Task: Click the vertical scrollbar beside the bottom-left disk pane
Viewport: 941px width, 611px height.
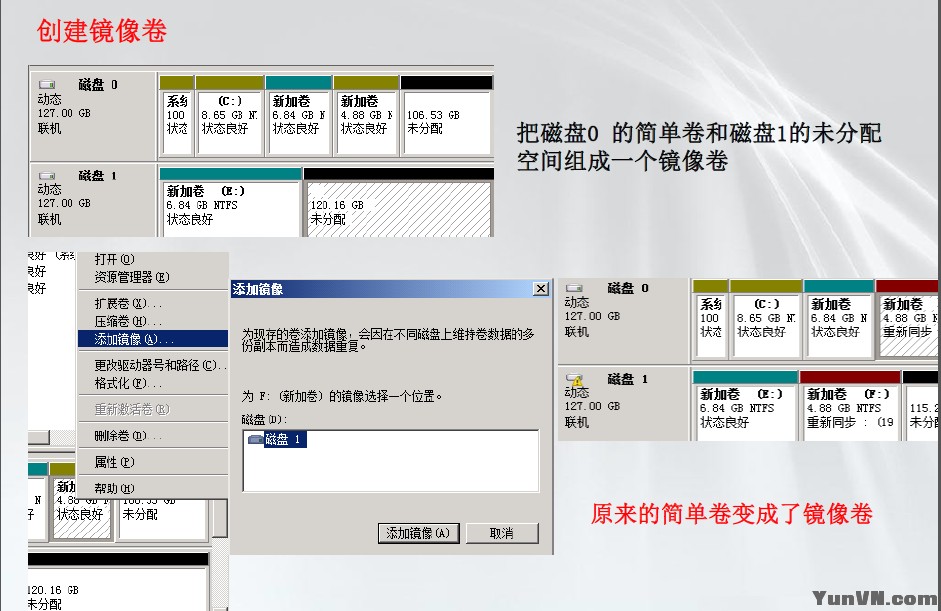Action: point(220,518)
